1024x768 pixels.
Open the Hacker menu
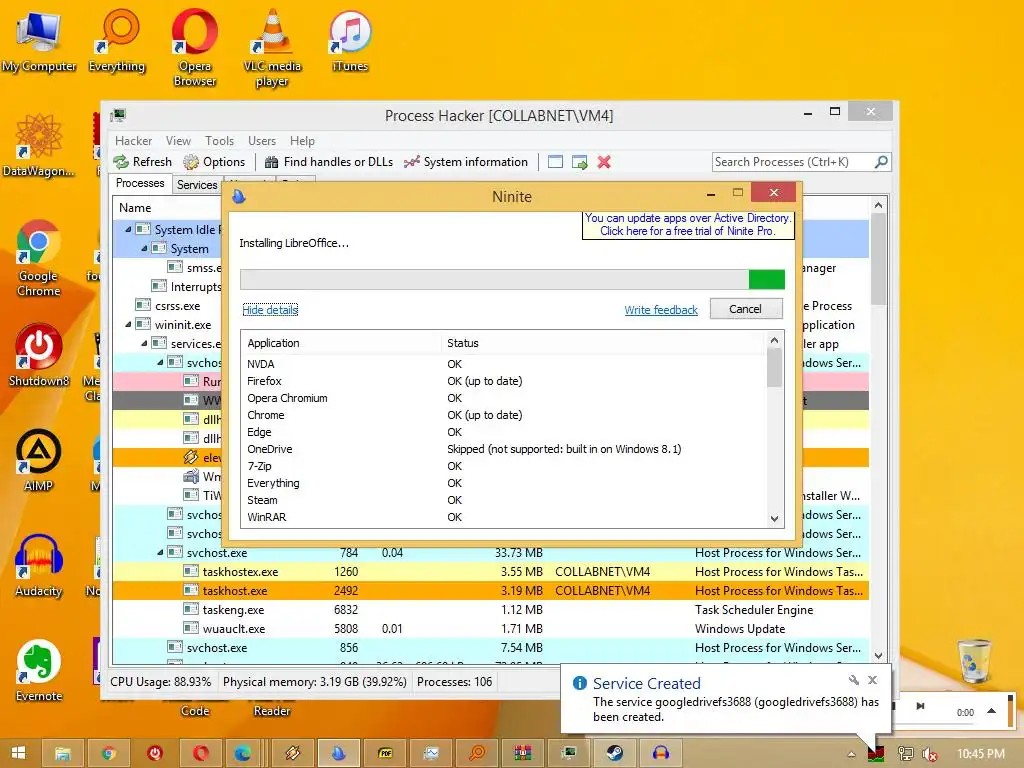pos(133,141)
